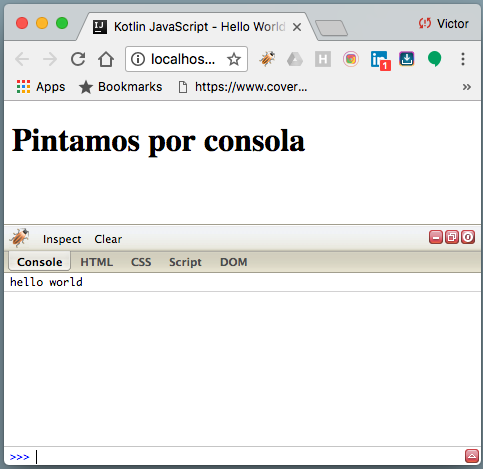Open Firebug panel in a new window
The image size is (483, 469).
(x=452, y=237)
